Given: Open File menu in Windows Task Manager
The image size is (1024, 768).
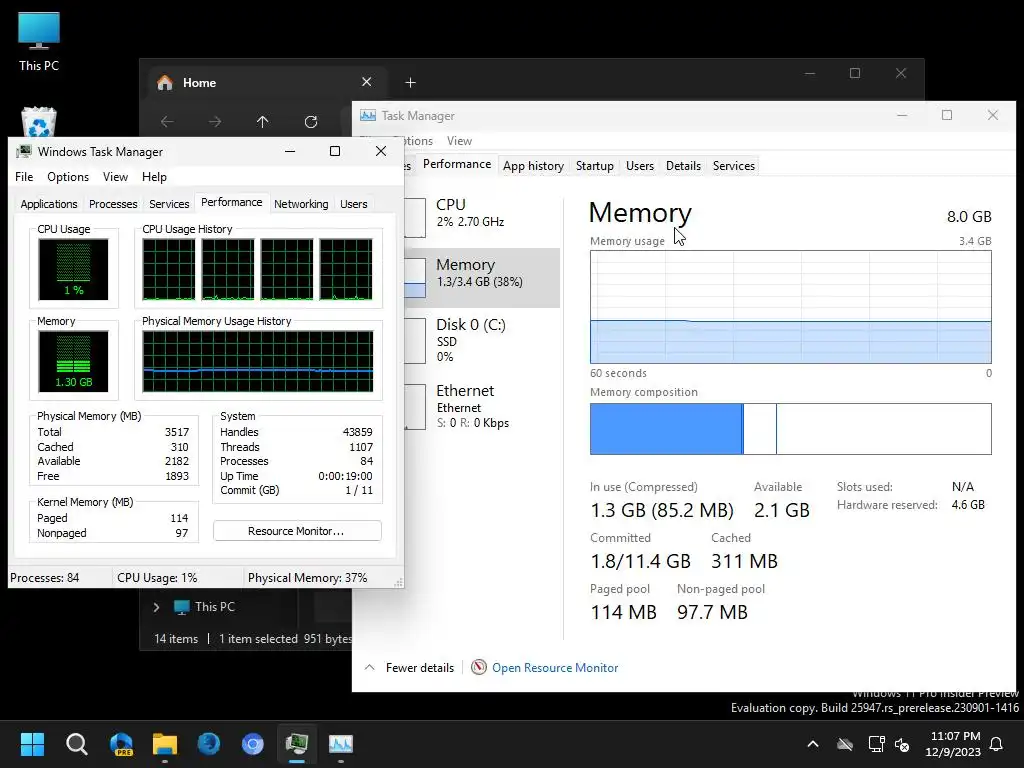Looking at the screenshot, I should 24,177.
